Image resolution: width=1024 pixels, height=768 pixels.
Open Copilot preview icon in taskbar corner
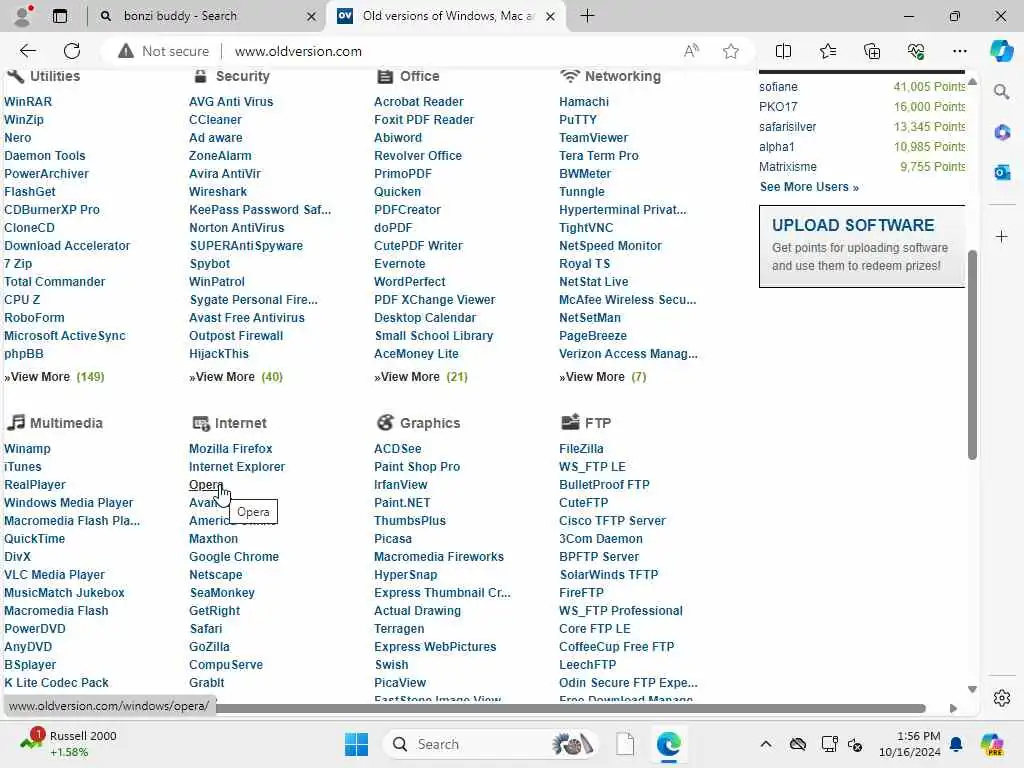click(x=992, y=744)
